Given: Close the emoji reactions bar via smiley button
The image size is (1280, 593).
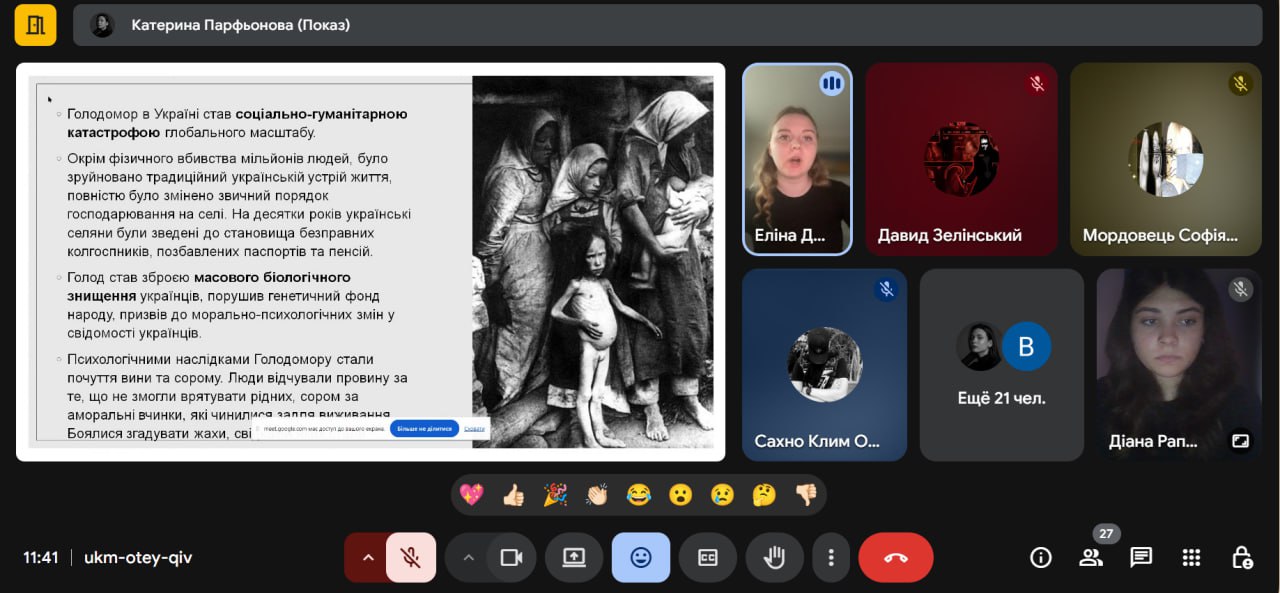Looking at the screenshot, I should (641, 558).
